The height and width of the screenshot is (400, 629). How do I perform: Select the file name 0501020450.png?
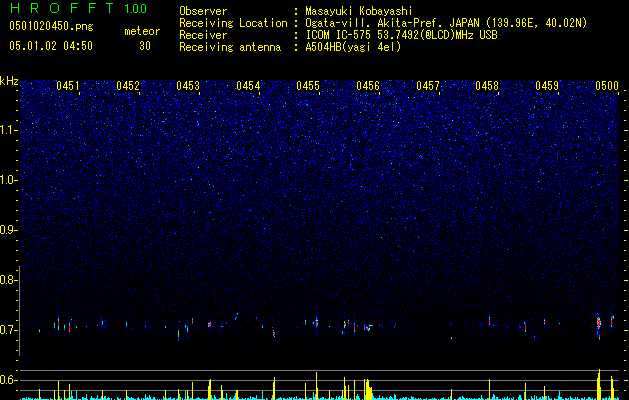click(51, 27)
